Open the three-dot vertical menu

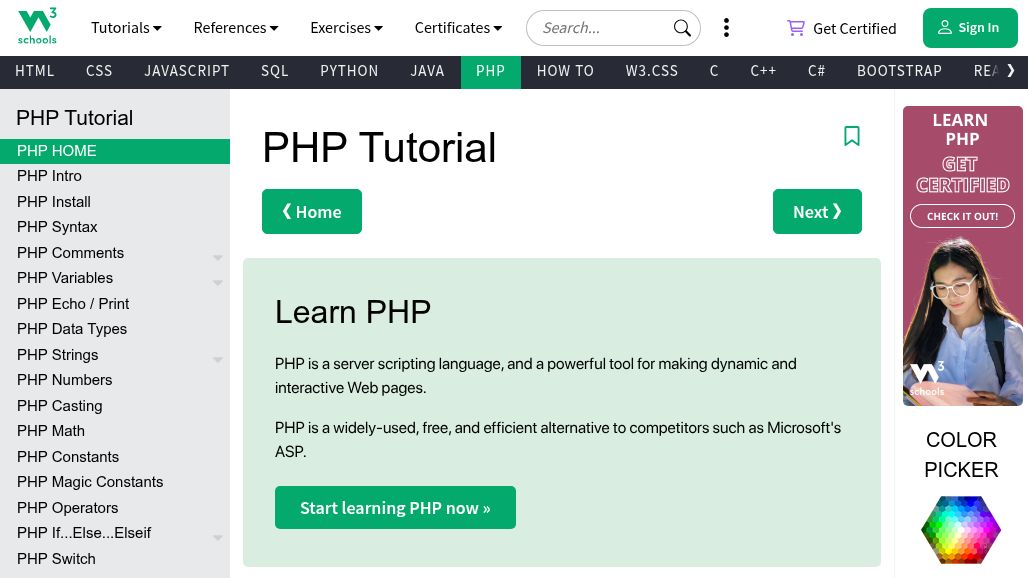click(726, 28)
